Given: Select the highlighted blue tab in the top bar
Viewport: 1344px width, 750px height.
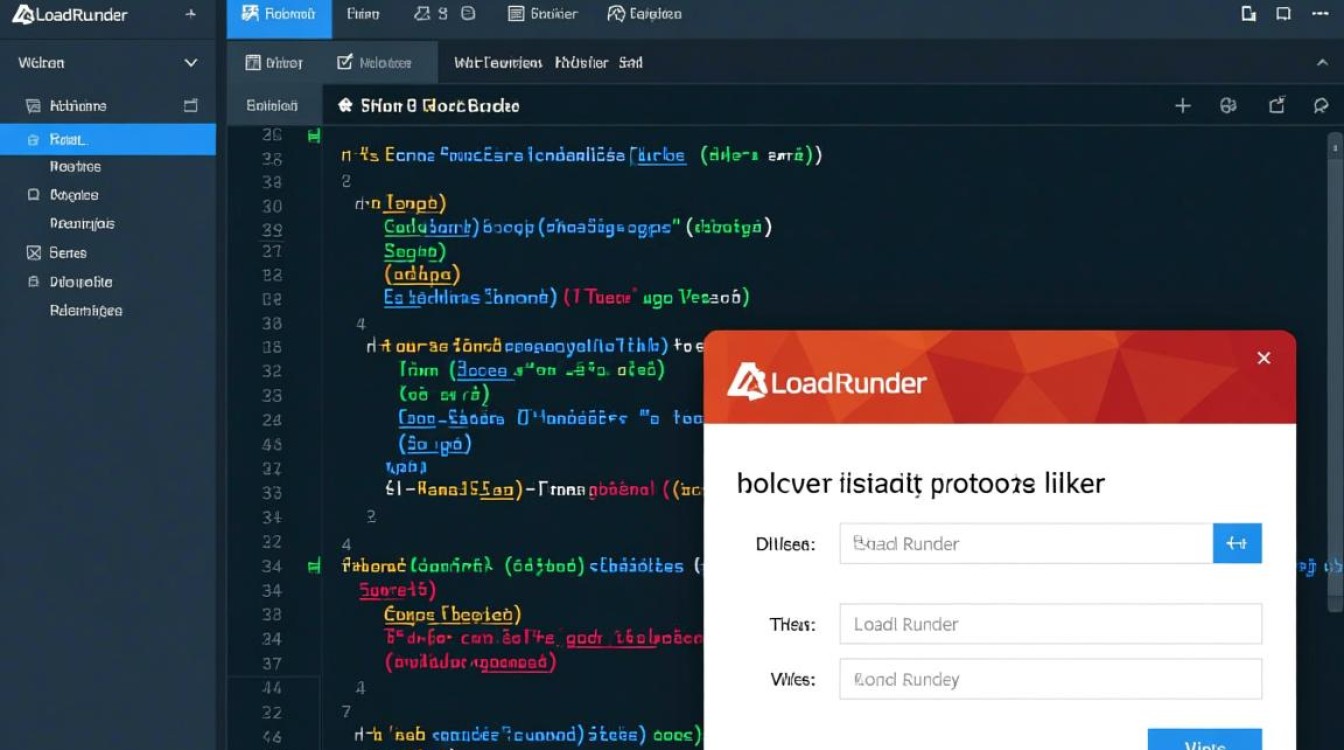Looking at the screenshot, I should (x=279, y=15).
